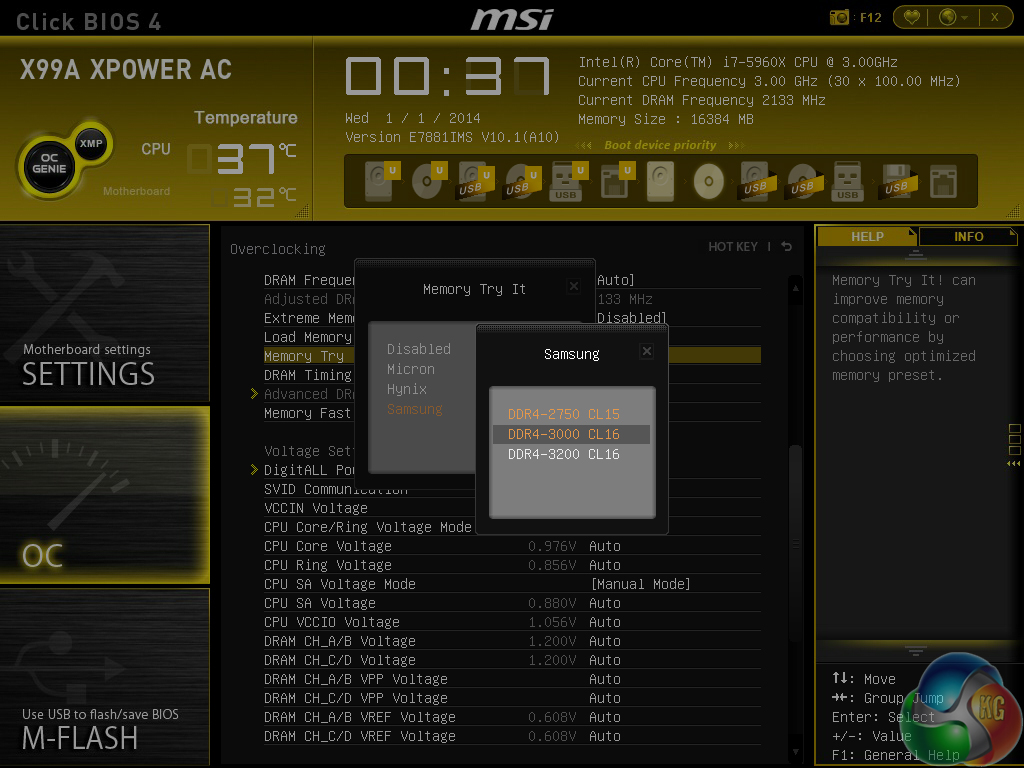
Task: Select legacy USB key boot icon
Action: point(848,181)
